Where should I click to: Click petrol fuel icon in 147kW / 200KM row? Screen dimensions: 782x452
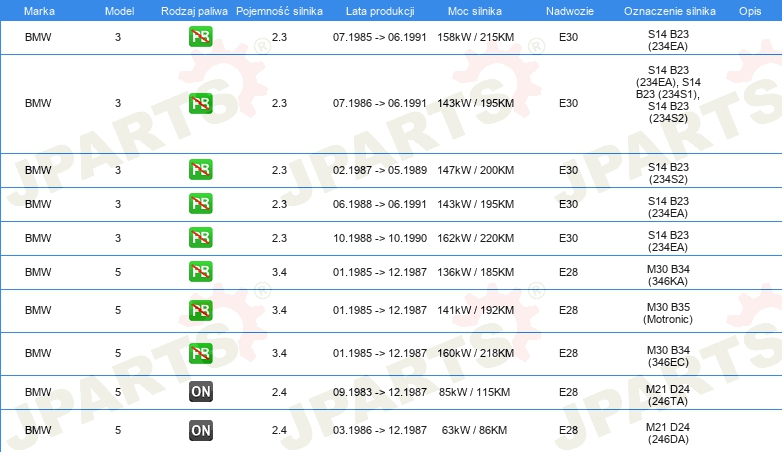(200, 170)
